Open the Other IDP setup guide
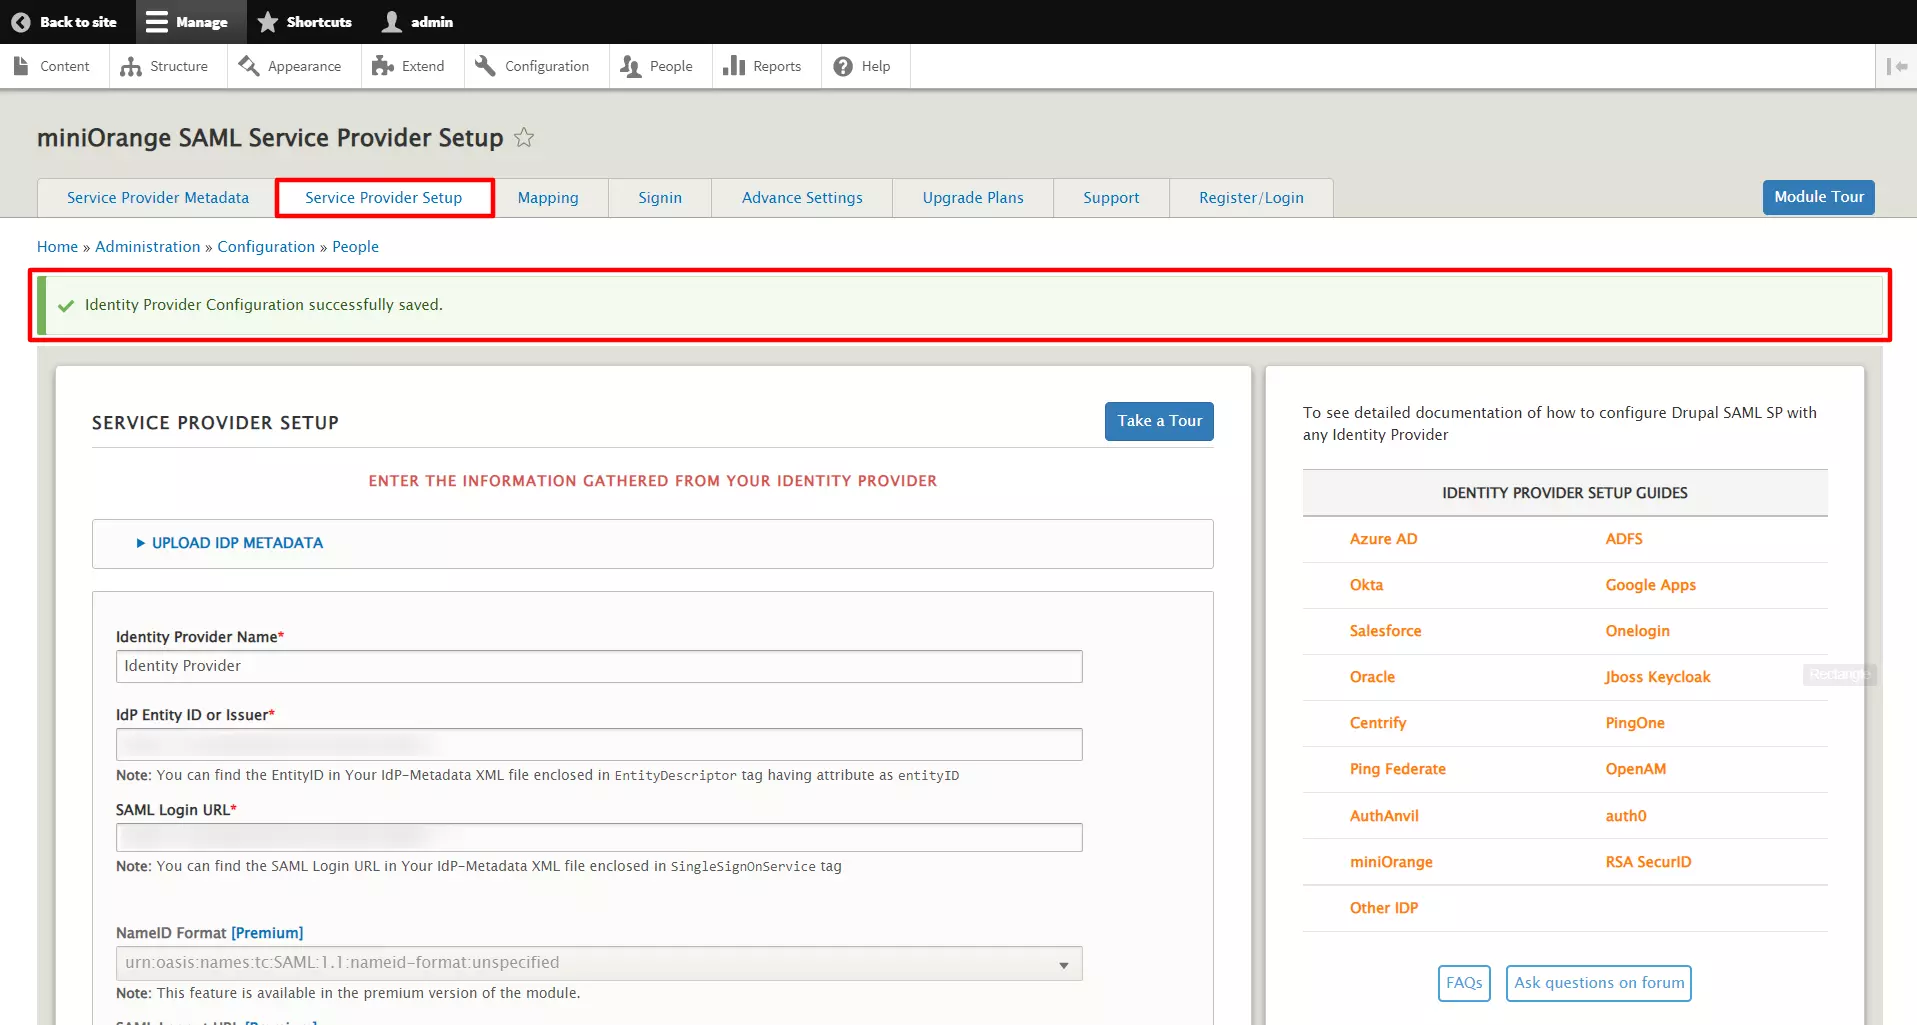 [x=1383, y=908]
